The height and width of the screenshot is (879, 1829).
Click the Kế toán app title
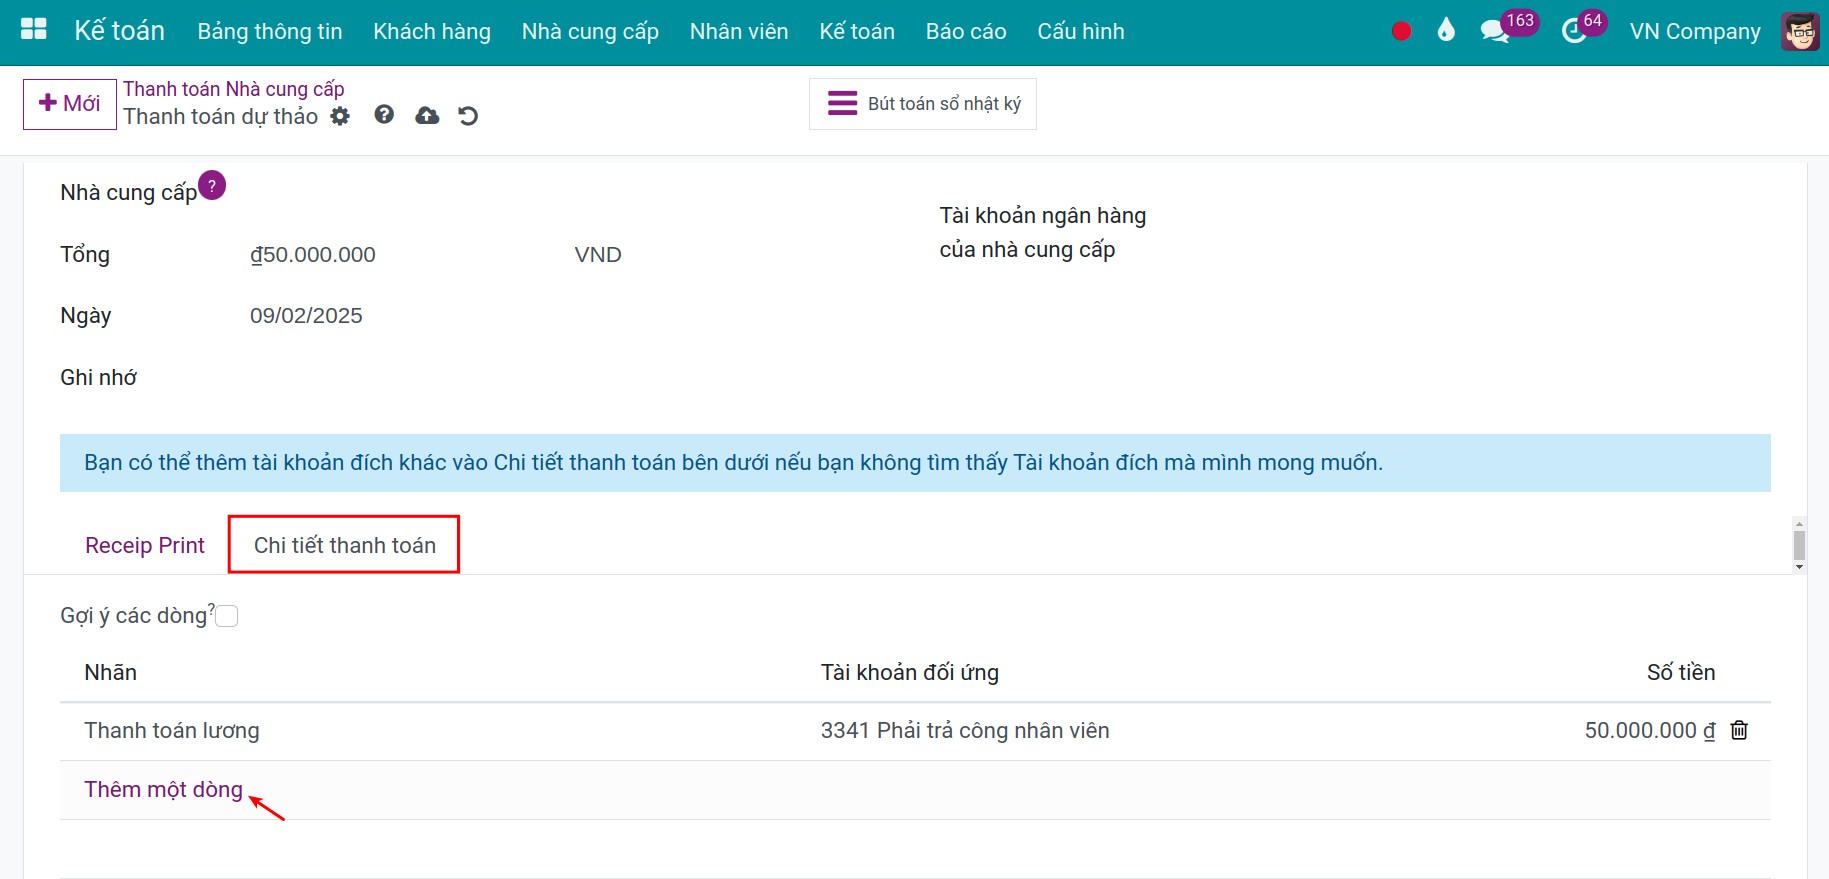point(119,31)
